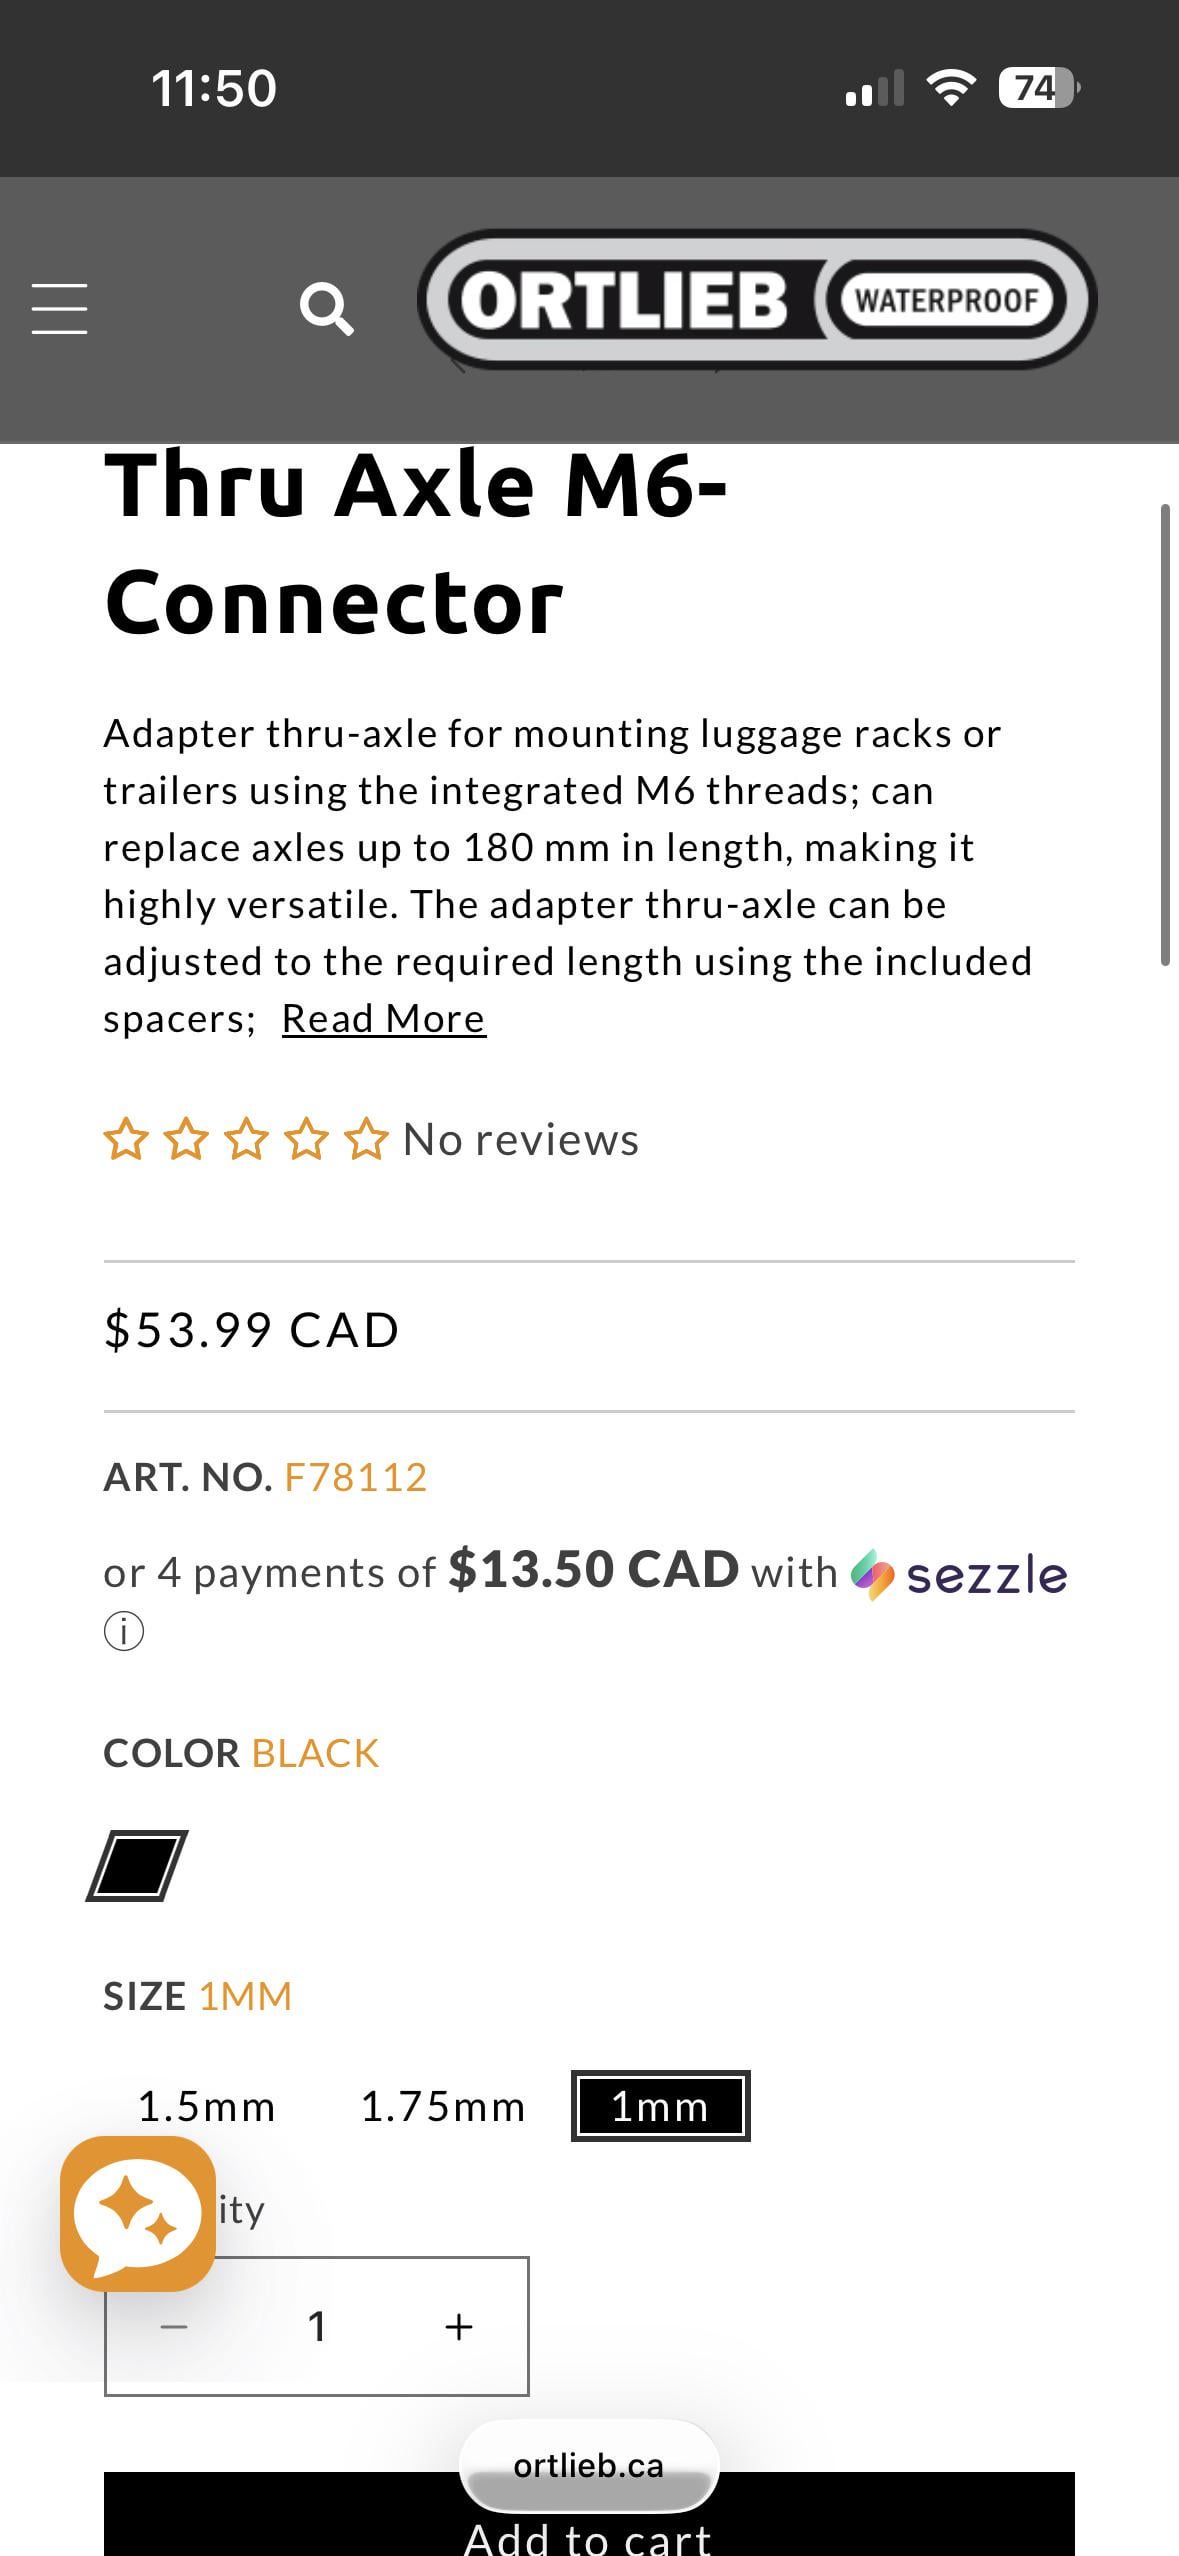1179x2556 pixels.
Task: Click the Sezzle logo
Action: pyautogui.click(x=960, y=1575)
